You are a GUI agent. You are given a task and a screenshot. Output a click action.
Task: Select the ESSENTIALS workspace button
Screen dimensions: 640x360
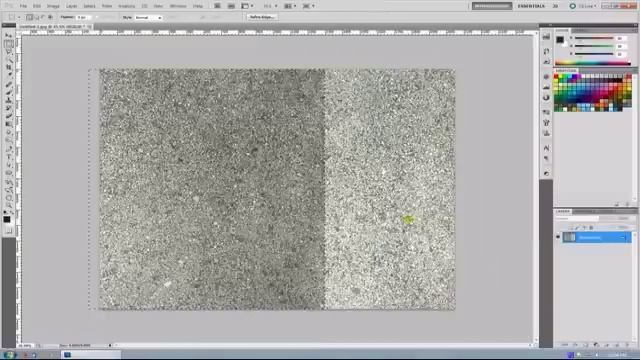point(531,6)
